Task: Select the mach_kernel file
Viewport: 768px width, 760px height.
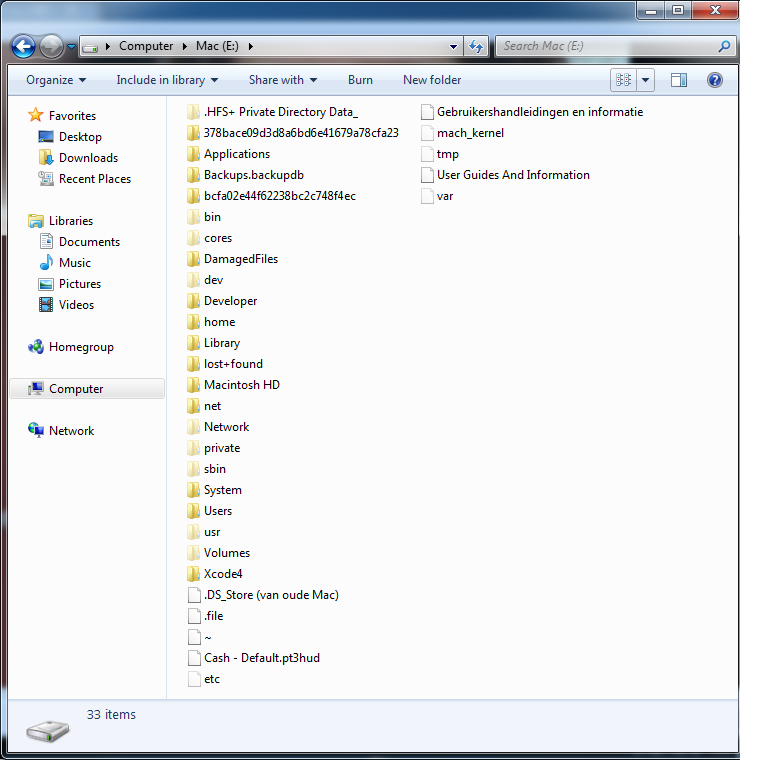Action: coord(463,133)
